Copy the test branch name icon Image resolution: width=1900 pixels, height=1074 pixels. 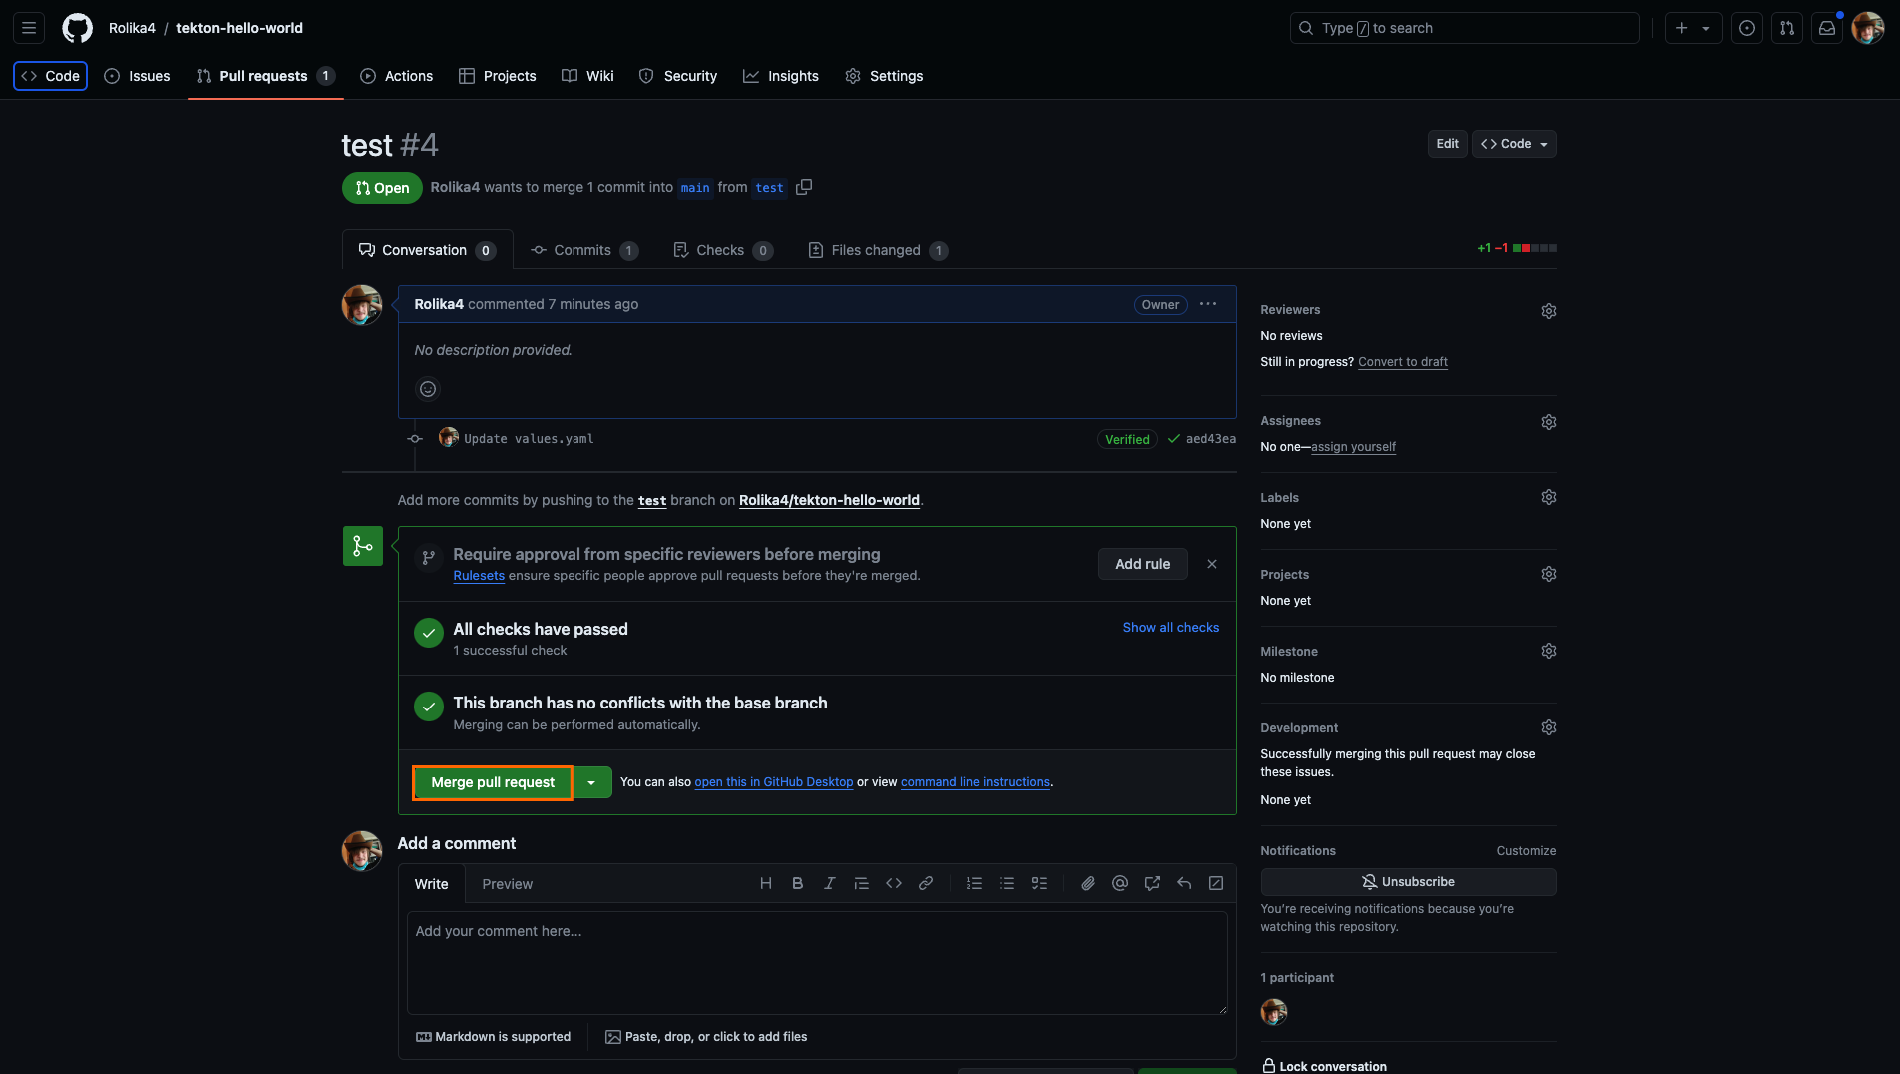(804, 187)
